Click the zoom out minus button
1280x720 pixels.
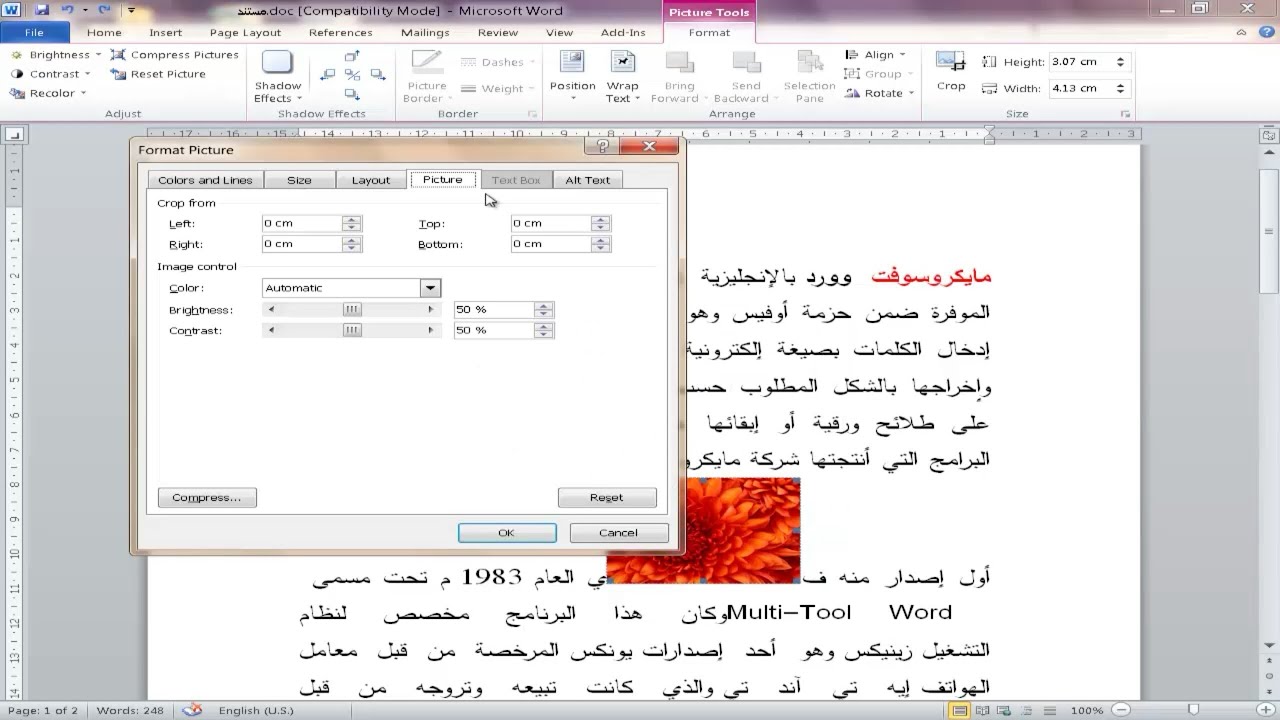1120,710
